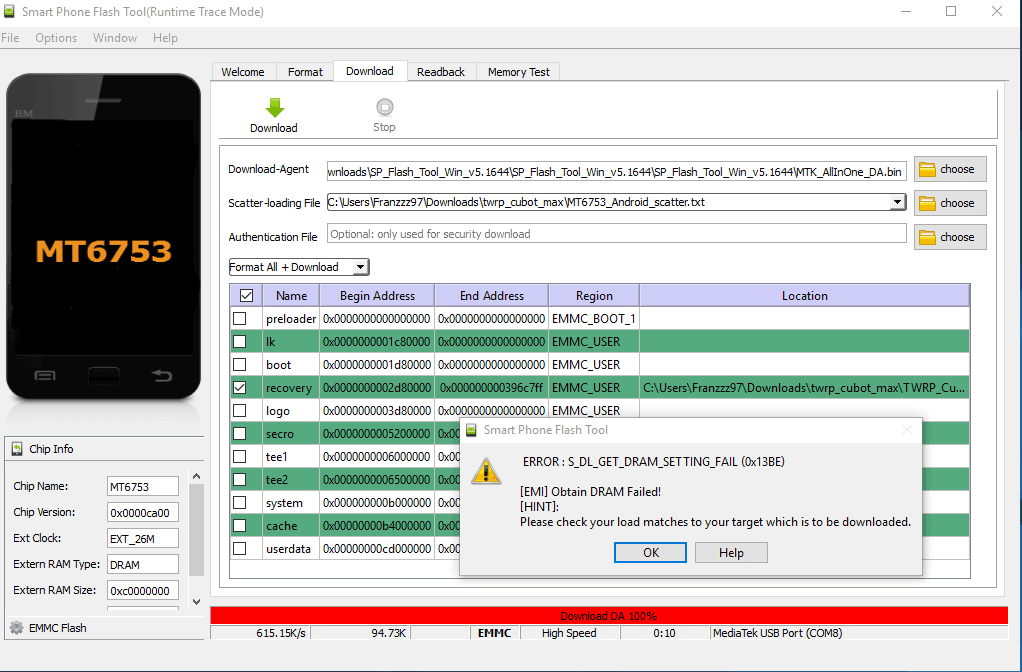Click the 615.15K/s transfer speed status
Image resolution: width=1022 pixels, height=672 pixels.
point(281,633)
